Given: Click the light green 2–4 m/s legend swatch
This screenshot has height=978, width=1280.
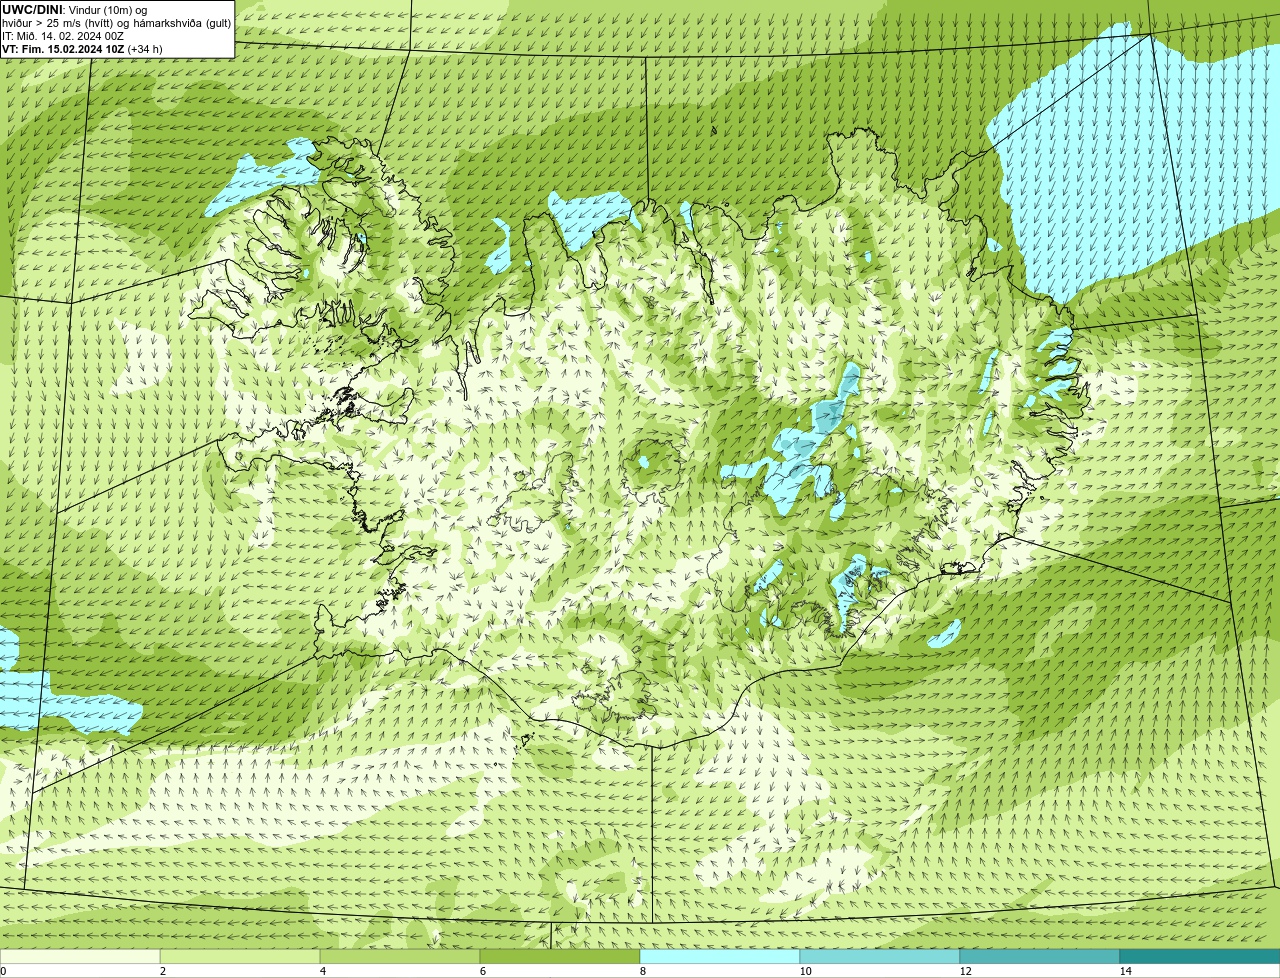Looking at the screenshot, I should 240,956.
